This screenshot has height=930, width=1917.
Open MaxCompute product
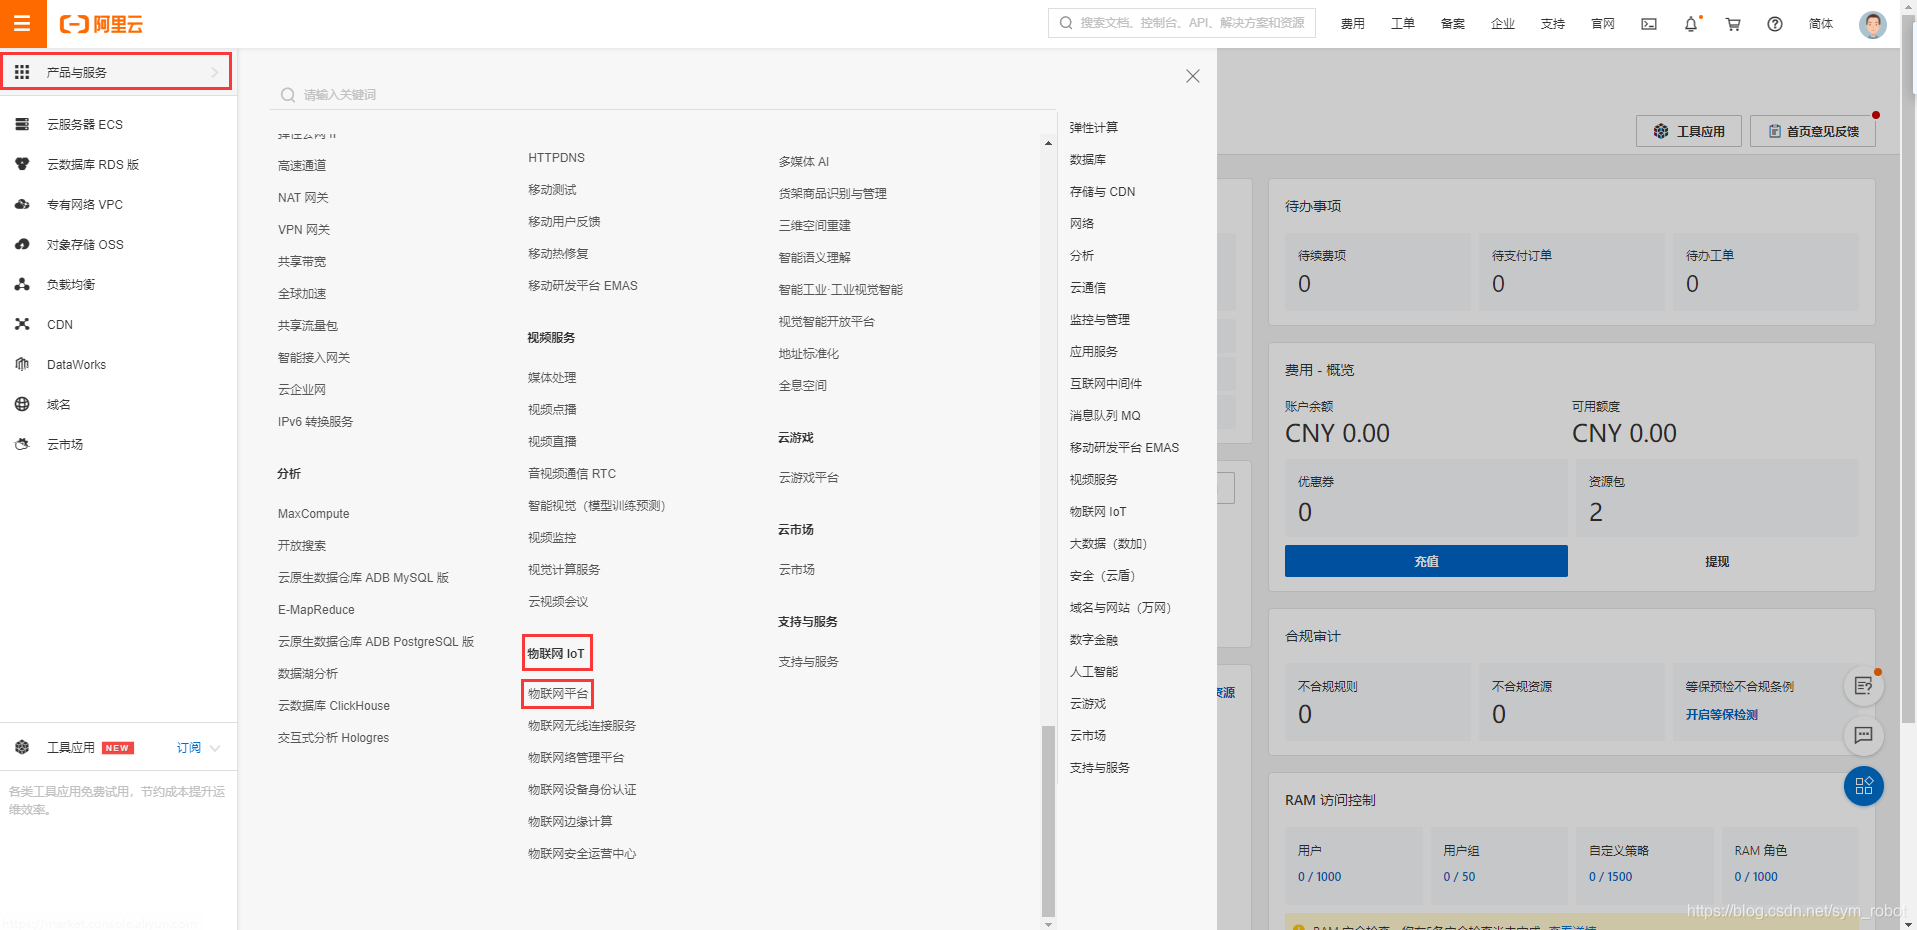(313, 513)
